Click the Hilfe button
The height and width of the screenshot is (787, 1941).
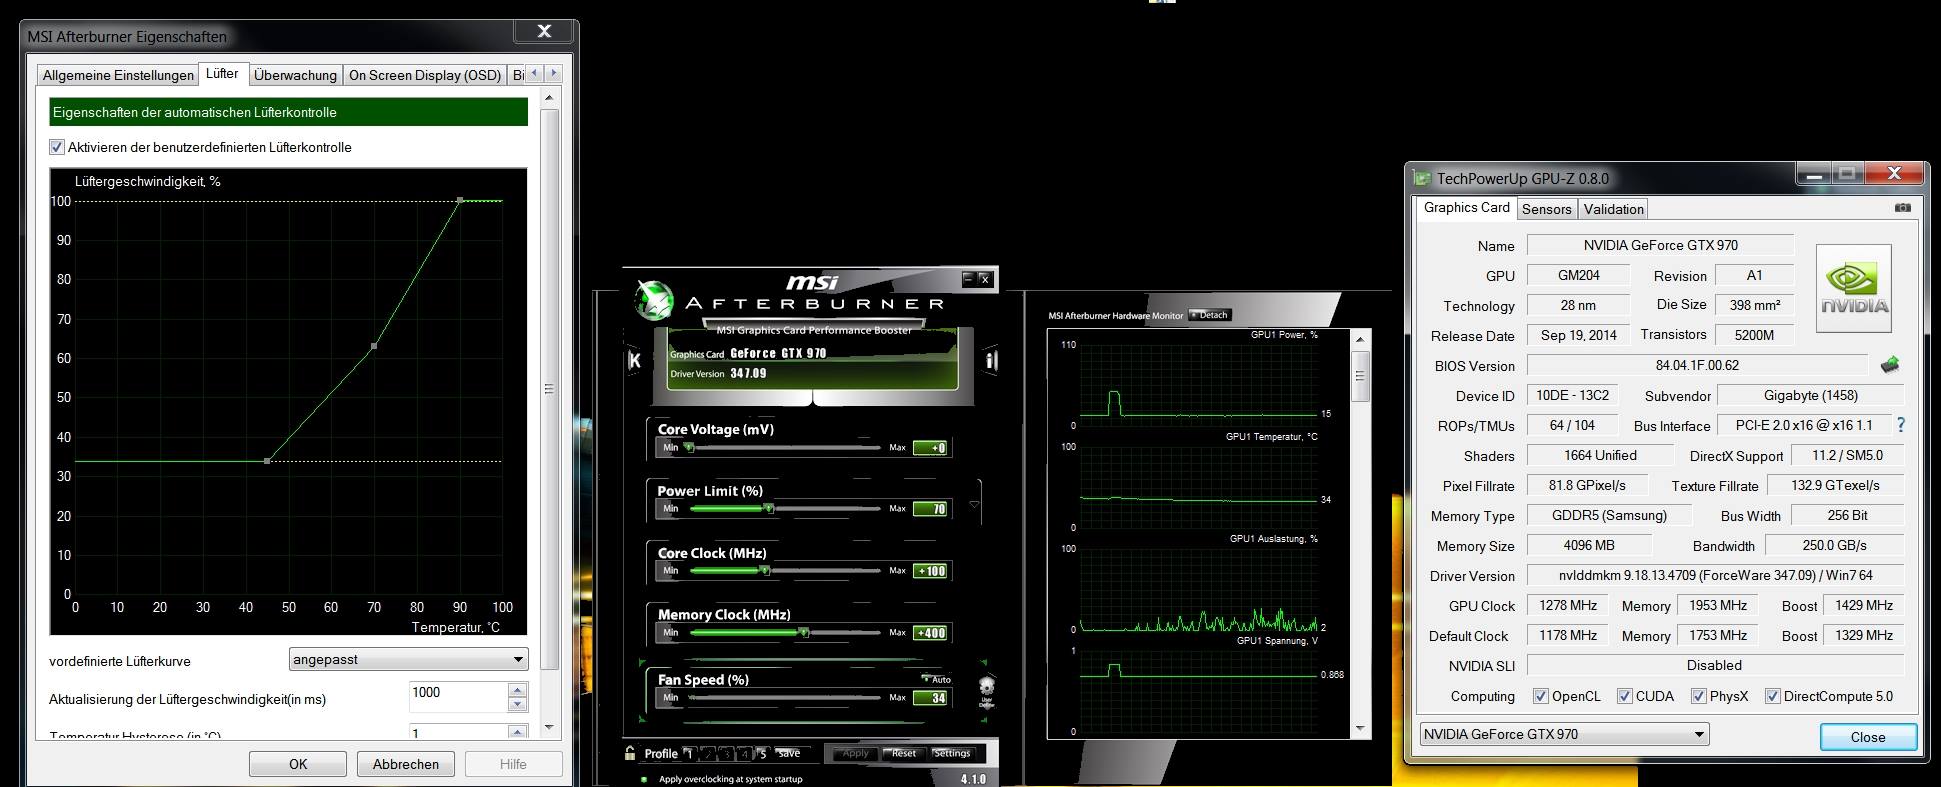513,764
